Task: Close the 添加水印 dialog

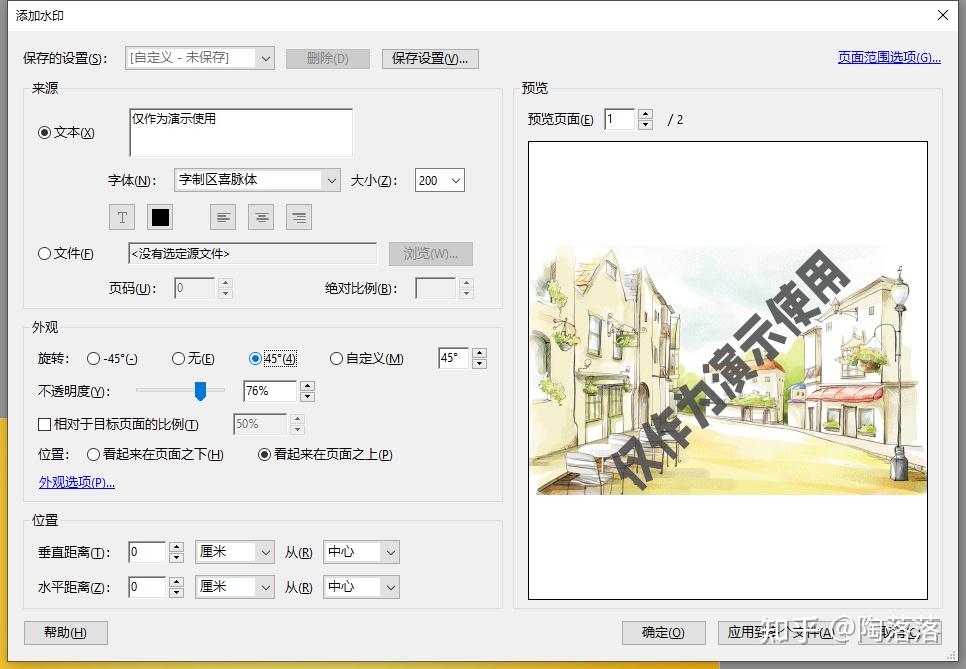Action: pyautogui.click(x=943, y=15)
